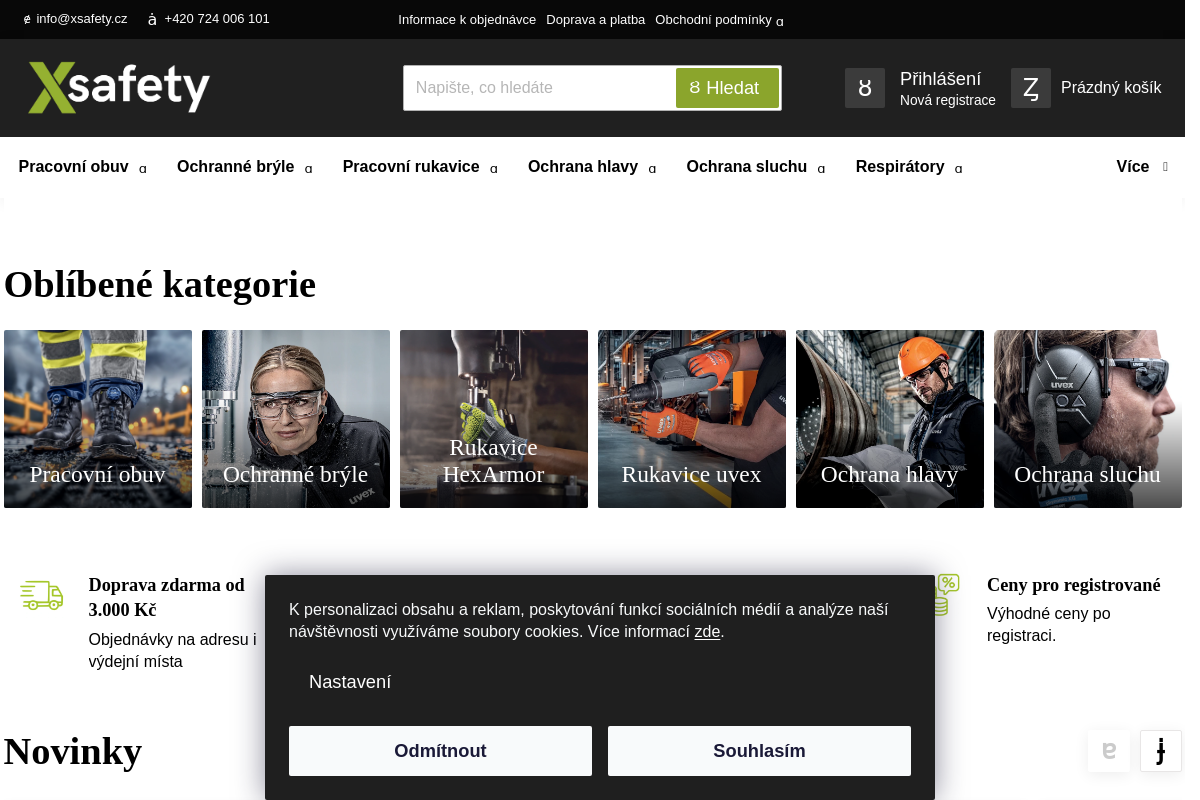Open Ochranné brýle menu item

click(236, 167)
